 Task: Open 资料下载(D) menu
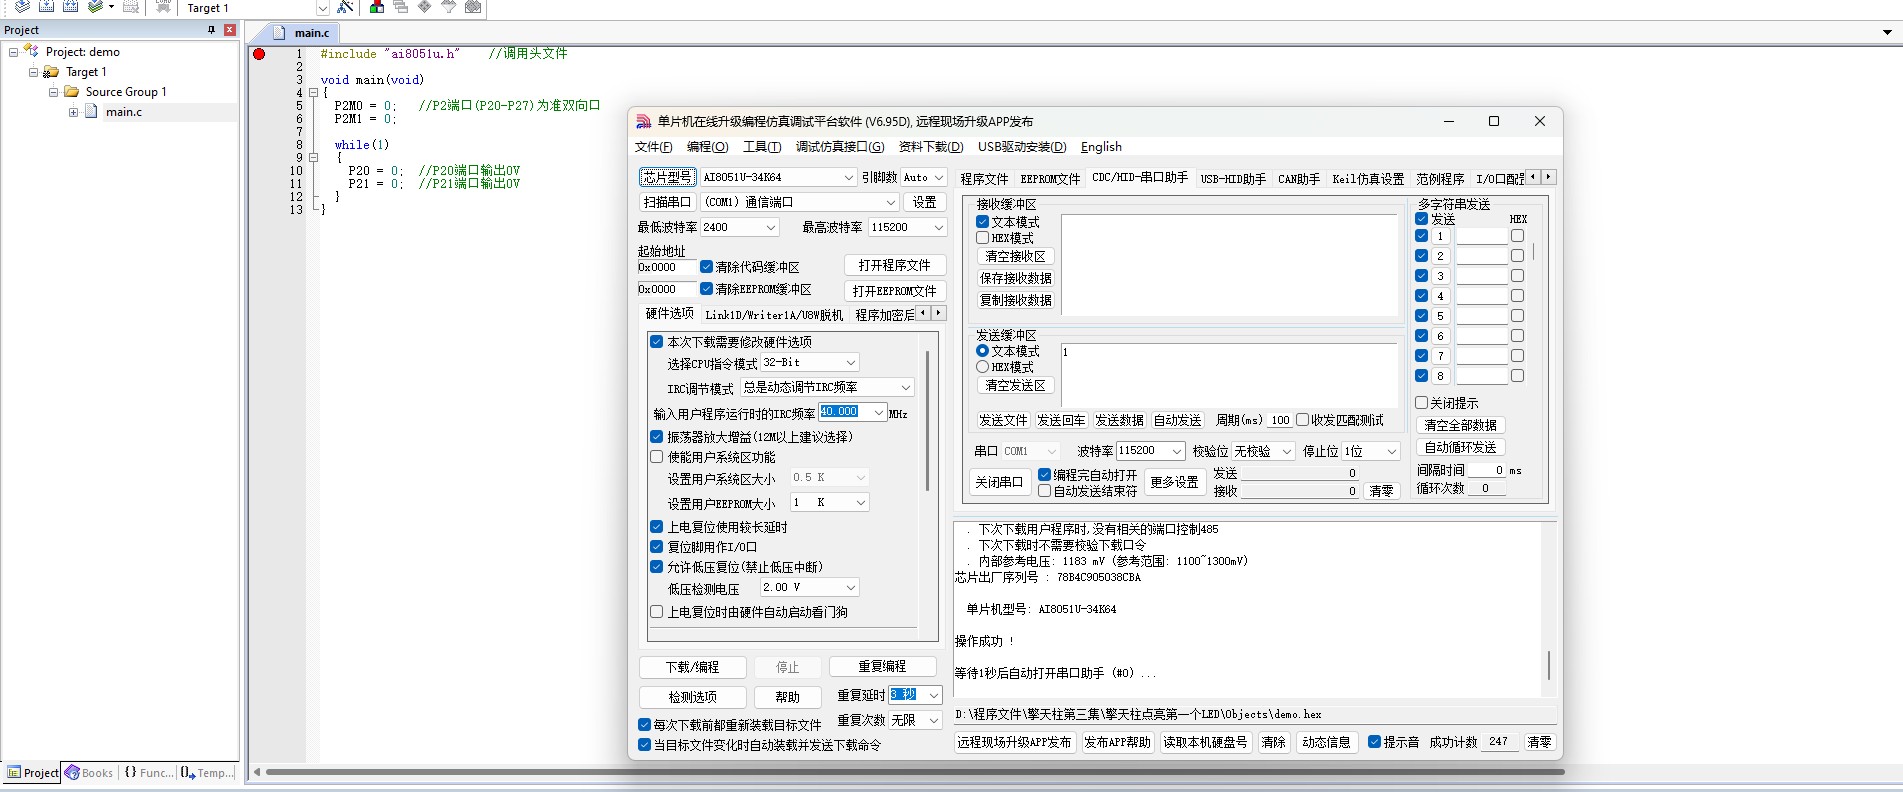931,147
